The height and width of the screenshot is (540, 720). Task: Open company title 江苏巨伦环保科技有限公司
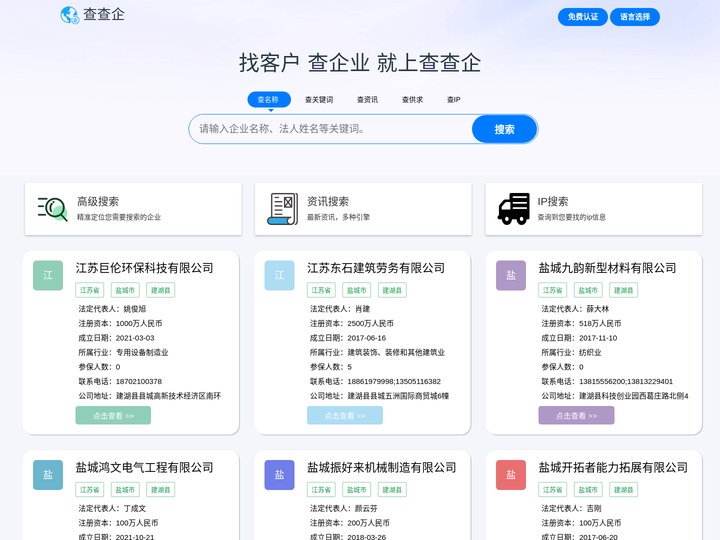tap(145, 268)
